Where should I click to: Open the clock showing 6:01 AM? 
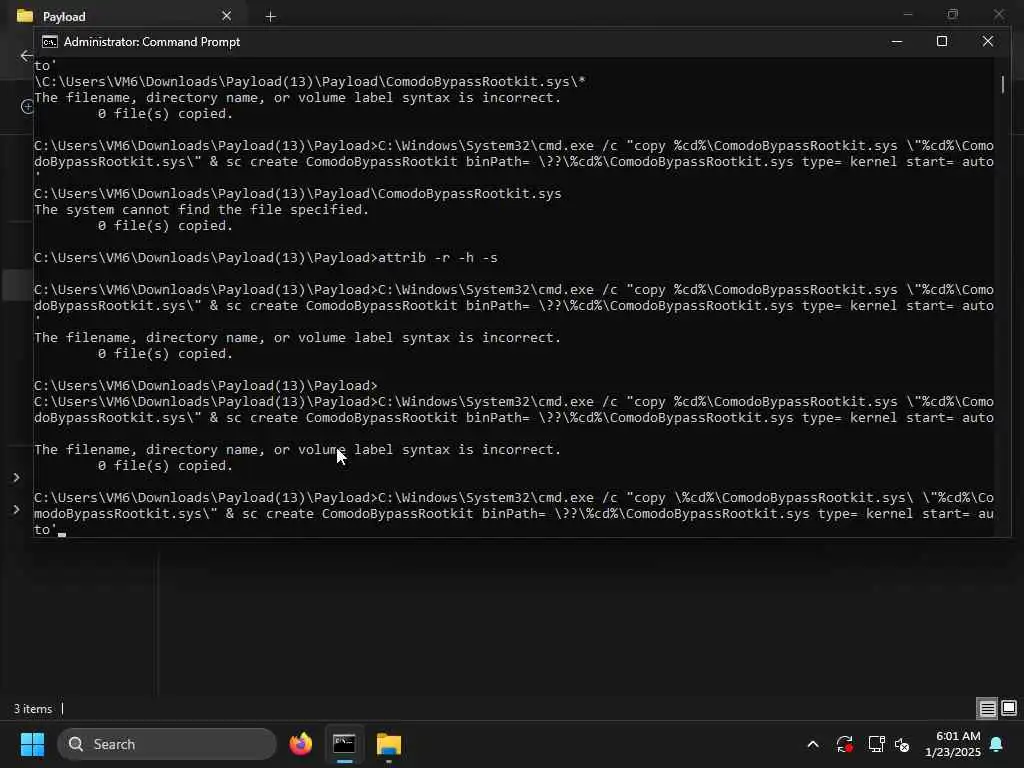pyautogui.click(x=952, y=744)
